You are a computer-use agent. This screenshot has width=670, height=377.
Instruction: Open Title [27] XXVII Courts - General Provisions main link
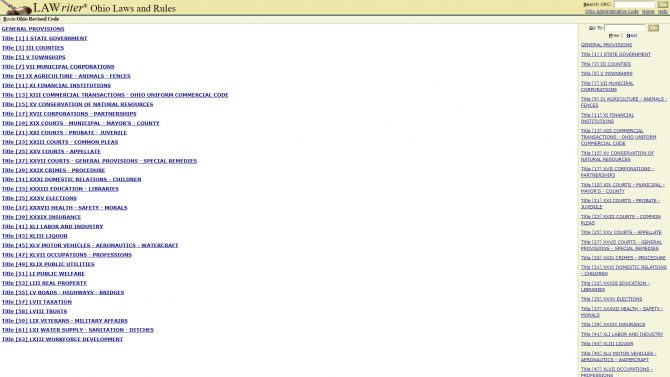point(100,161)
